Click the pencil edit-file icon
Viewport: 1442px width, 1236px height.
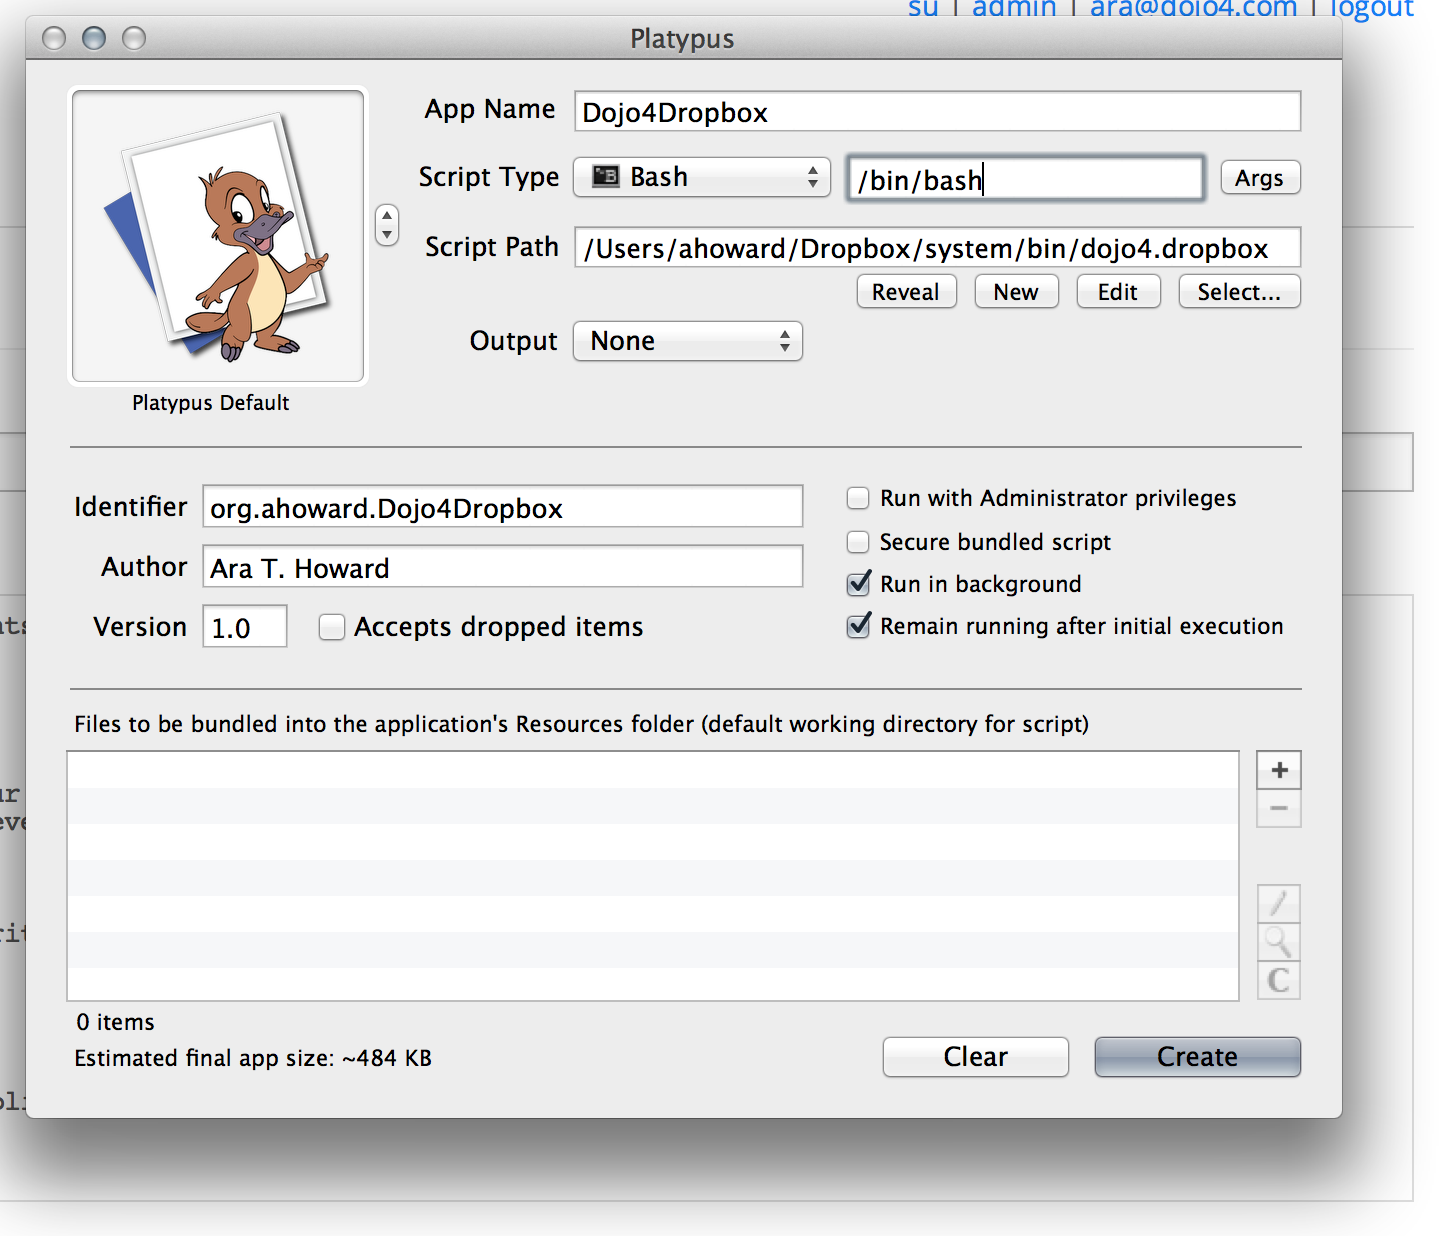click(1279, 904)
